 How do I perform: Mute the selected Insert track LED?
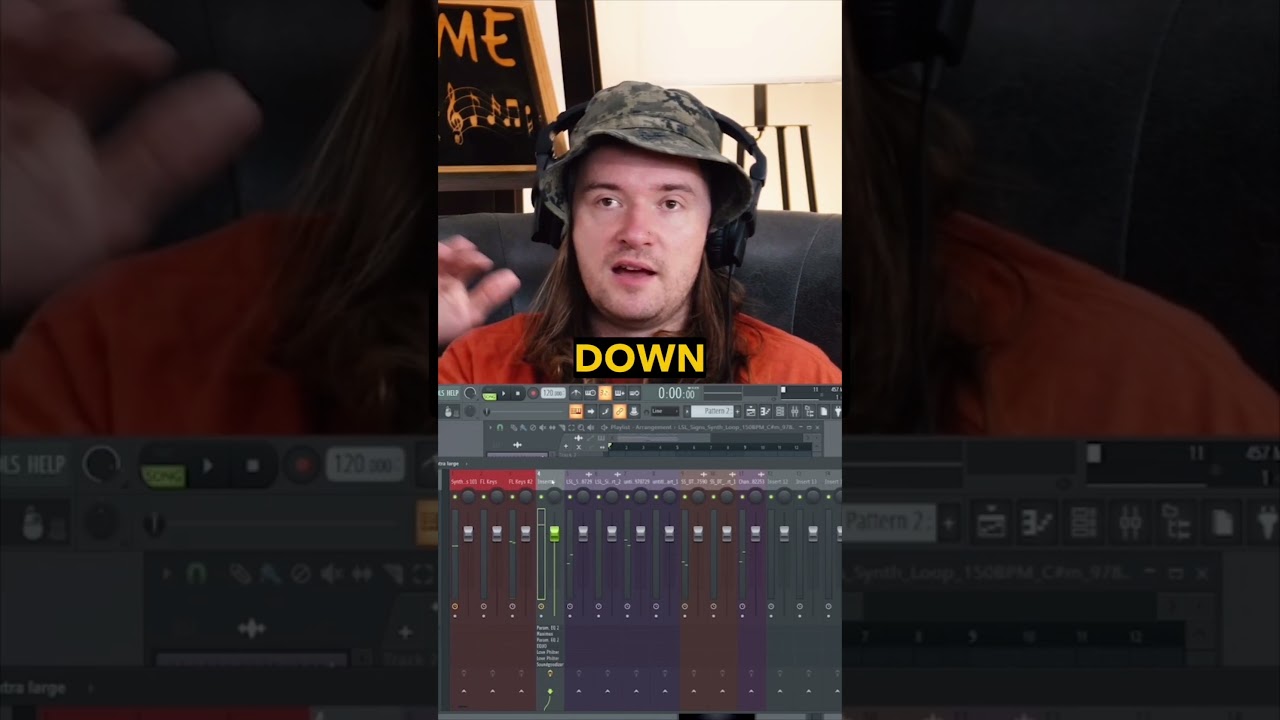coord(541,497)
